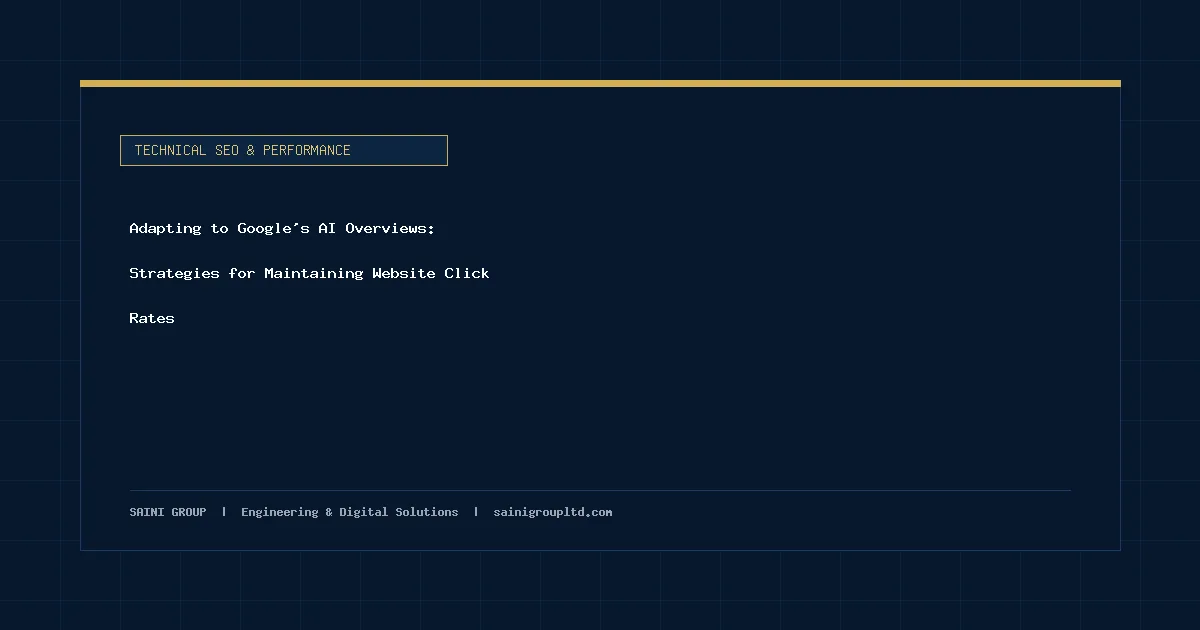Screen dimensions: 1200x630
Task: Click the word TECHNICAL in the tag
Action: pos(171,150)
